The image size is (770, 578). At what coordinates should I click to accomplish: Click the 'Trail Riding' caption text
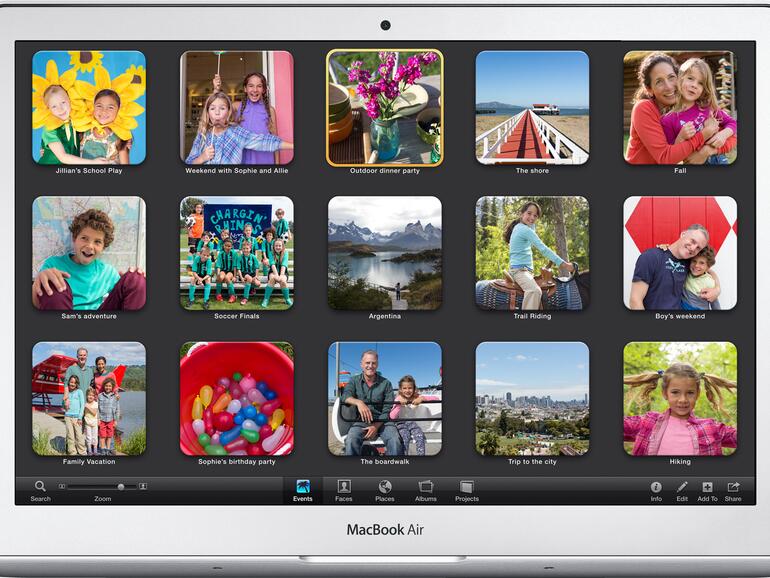(532, 316)
